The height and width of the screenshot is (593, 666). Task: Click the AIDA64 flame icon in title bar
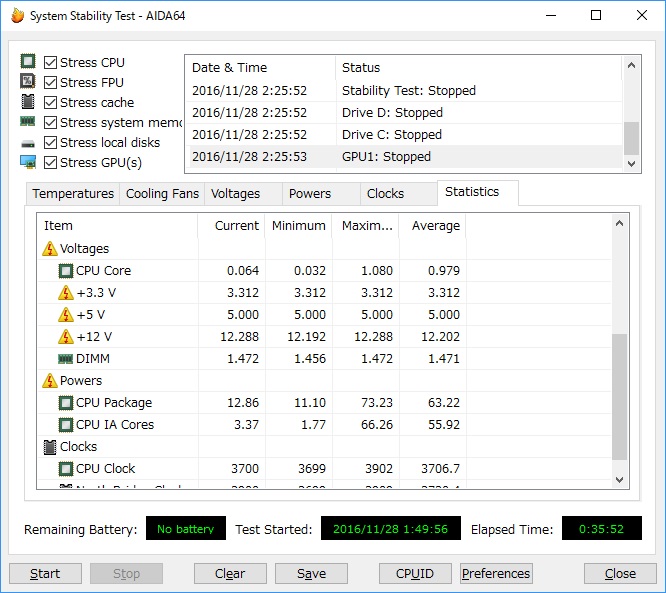tap(17, 16)
